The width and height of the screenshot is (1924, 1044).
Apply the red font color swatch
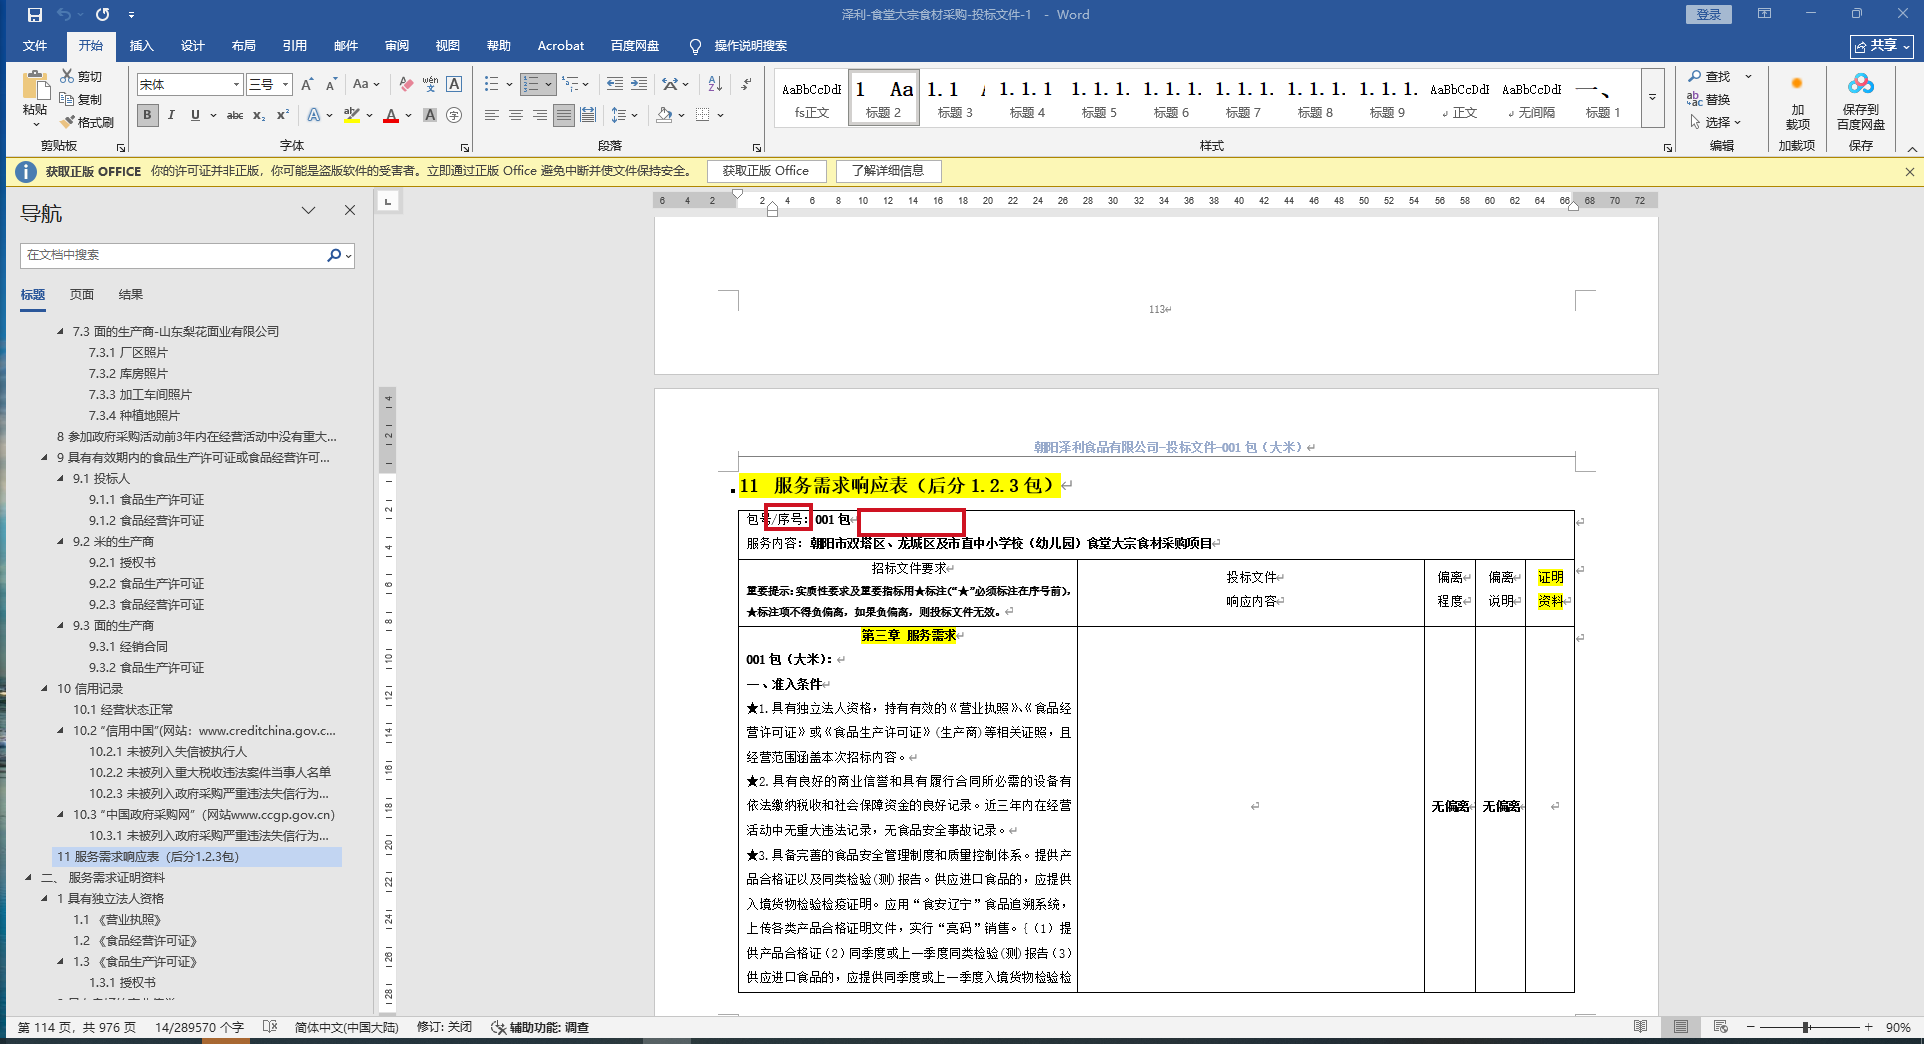point(391,116)
